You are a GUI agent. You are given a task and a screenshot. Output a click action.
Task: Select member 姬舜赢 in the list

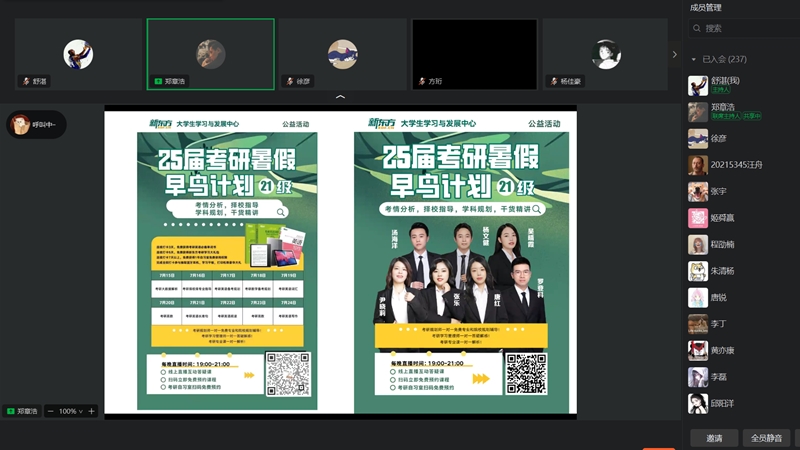pyautogui.click(x=743, y=218)
